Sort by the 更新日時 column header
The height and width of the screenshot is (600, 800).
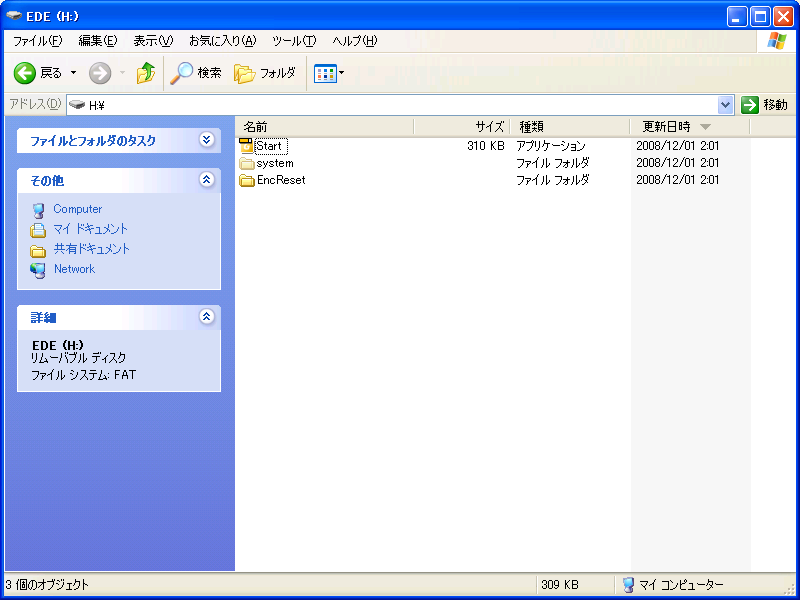click(690, 127)
